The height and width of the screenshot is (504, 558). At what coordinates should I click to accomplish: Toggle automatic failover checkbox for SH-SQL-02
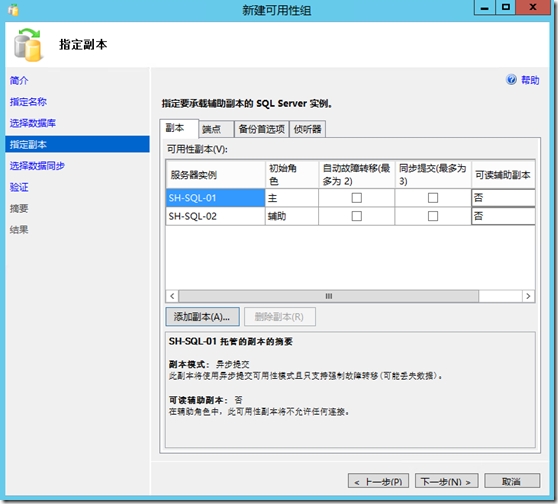(357, 216)
